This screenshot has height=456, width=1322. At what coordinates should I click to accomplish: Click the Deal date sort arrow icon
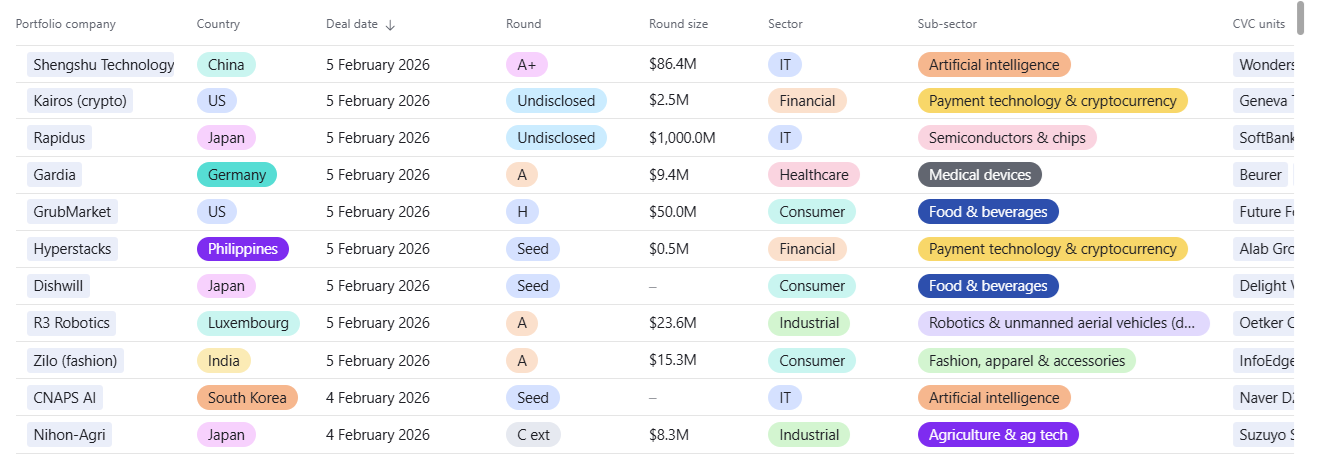(390, 25)
